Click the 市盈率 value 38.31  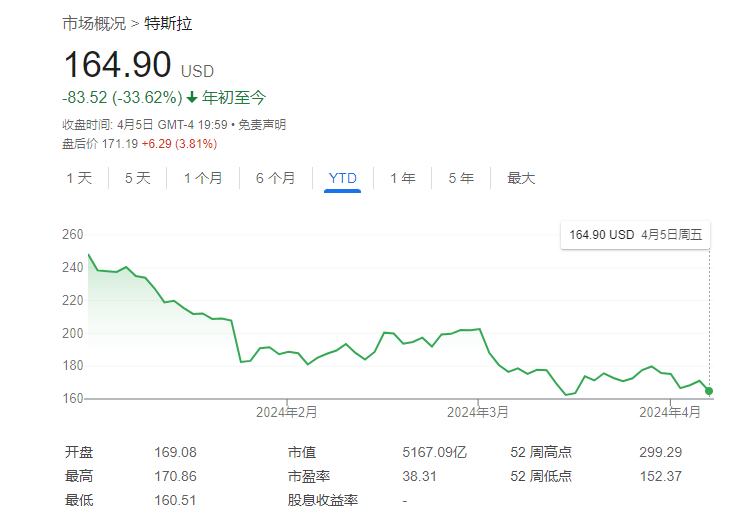pyautogui.click(x=419, y=476)
